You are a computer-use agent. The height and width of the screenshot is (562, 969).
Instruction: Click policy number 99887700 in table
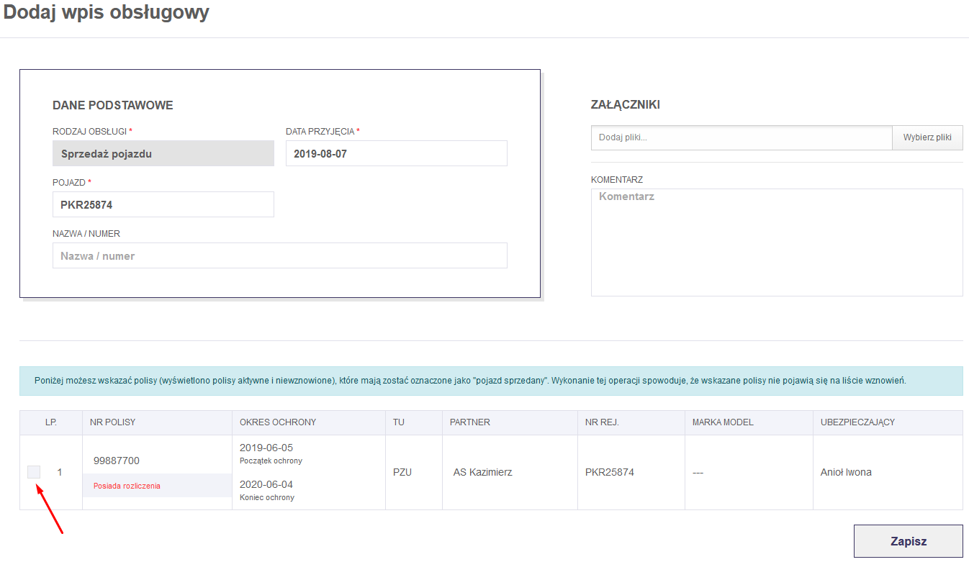(116, 461)
